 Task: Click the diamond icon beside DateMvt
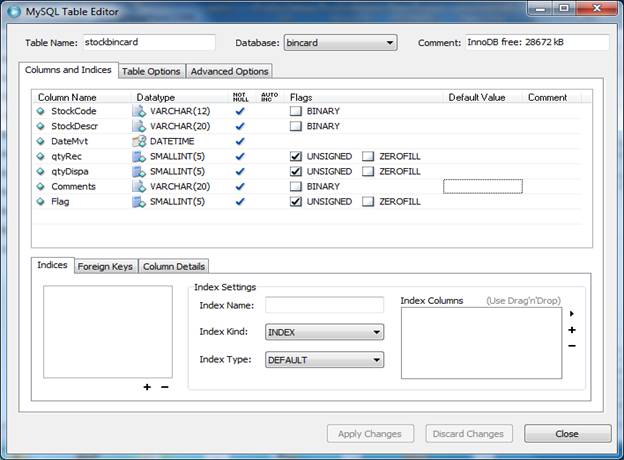(x=41, y=141)
